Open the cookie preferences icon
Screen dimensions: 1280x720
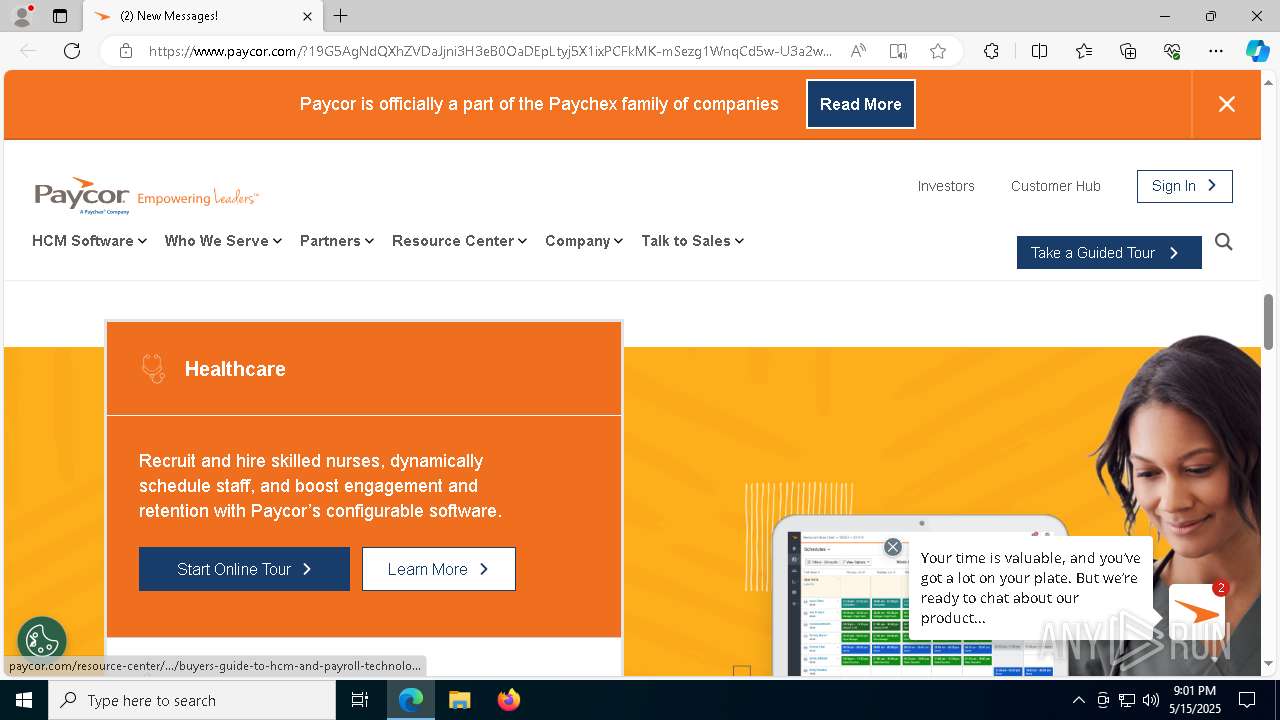[42, 641]
